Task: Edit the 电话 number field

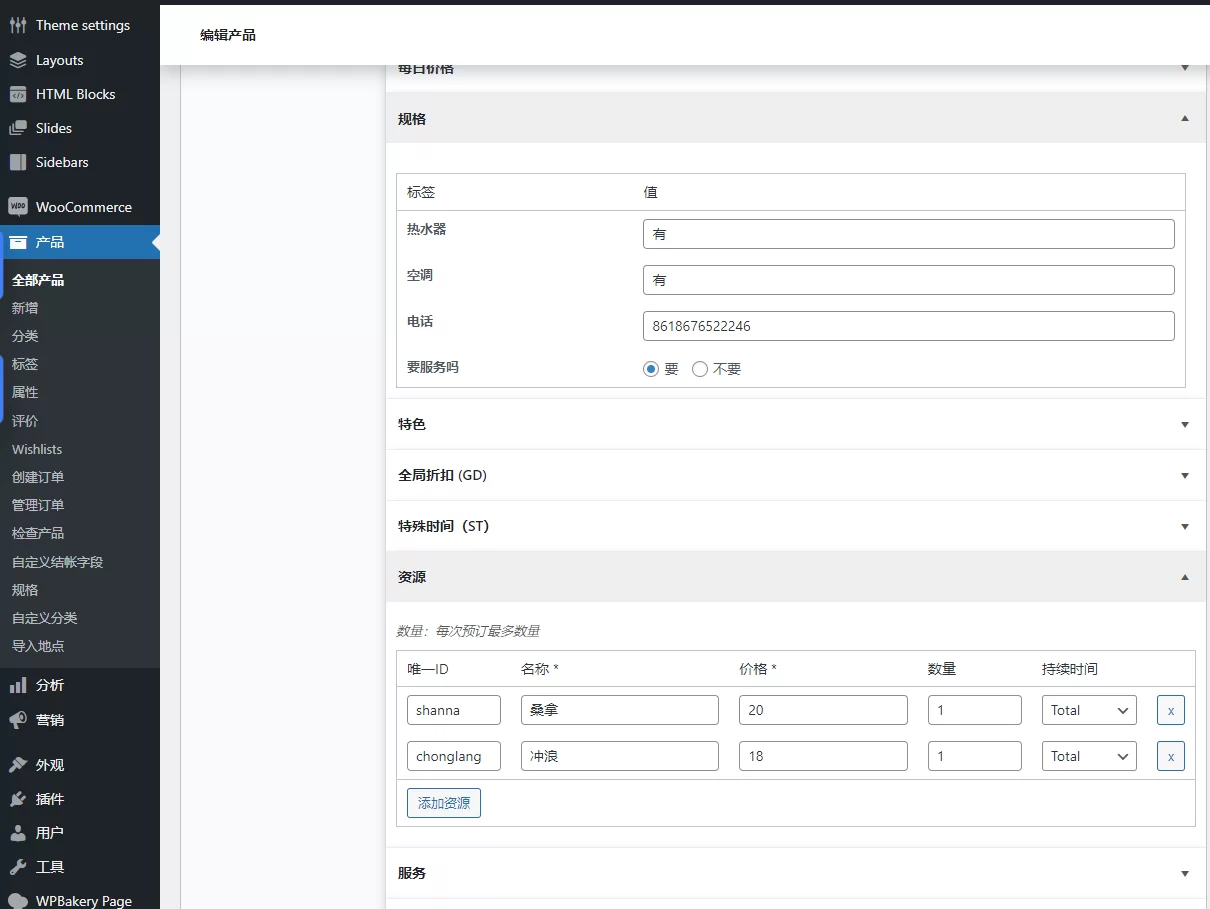Action: pos(909,326)
